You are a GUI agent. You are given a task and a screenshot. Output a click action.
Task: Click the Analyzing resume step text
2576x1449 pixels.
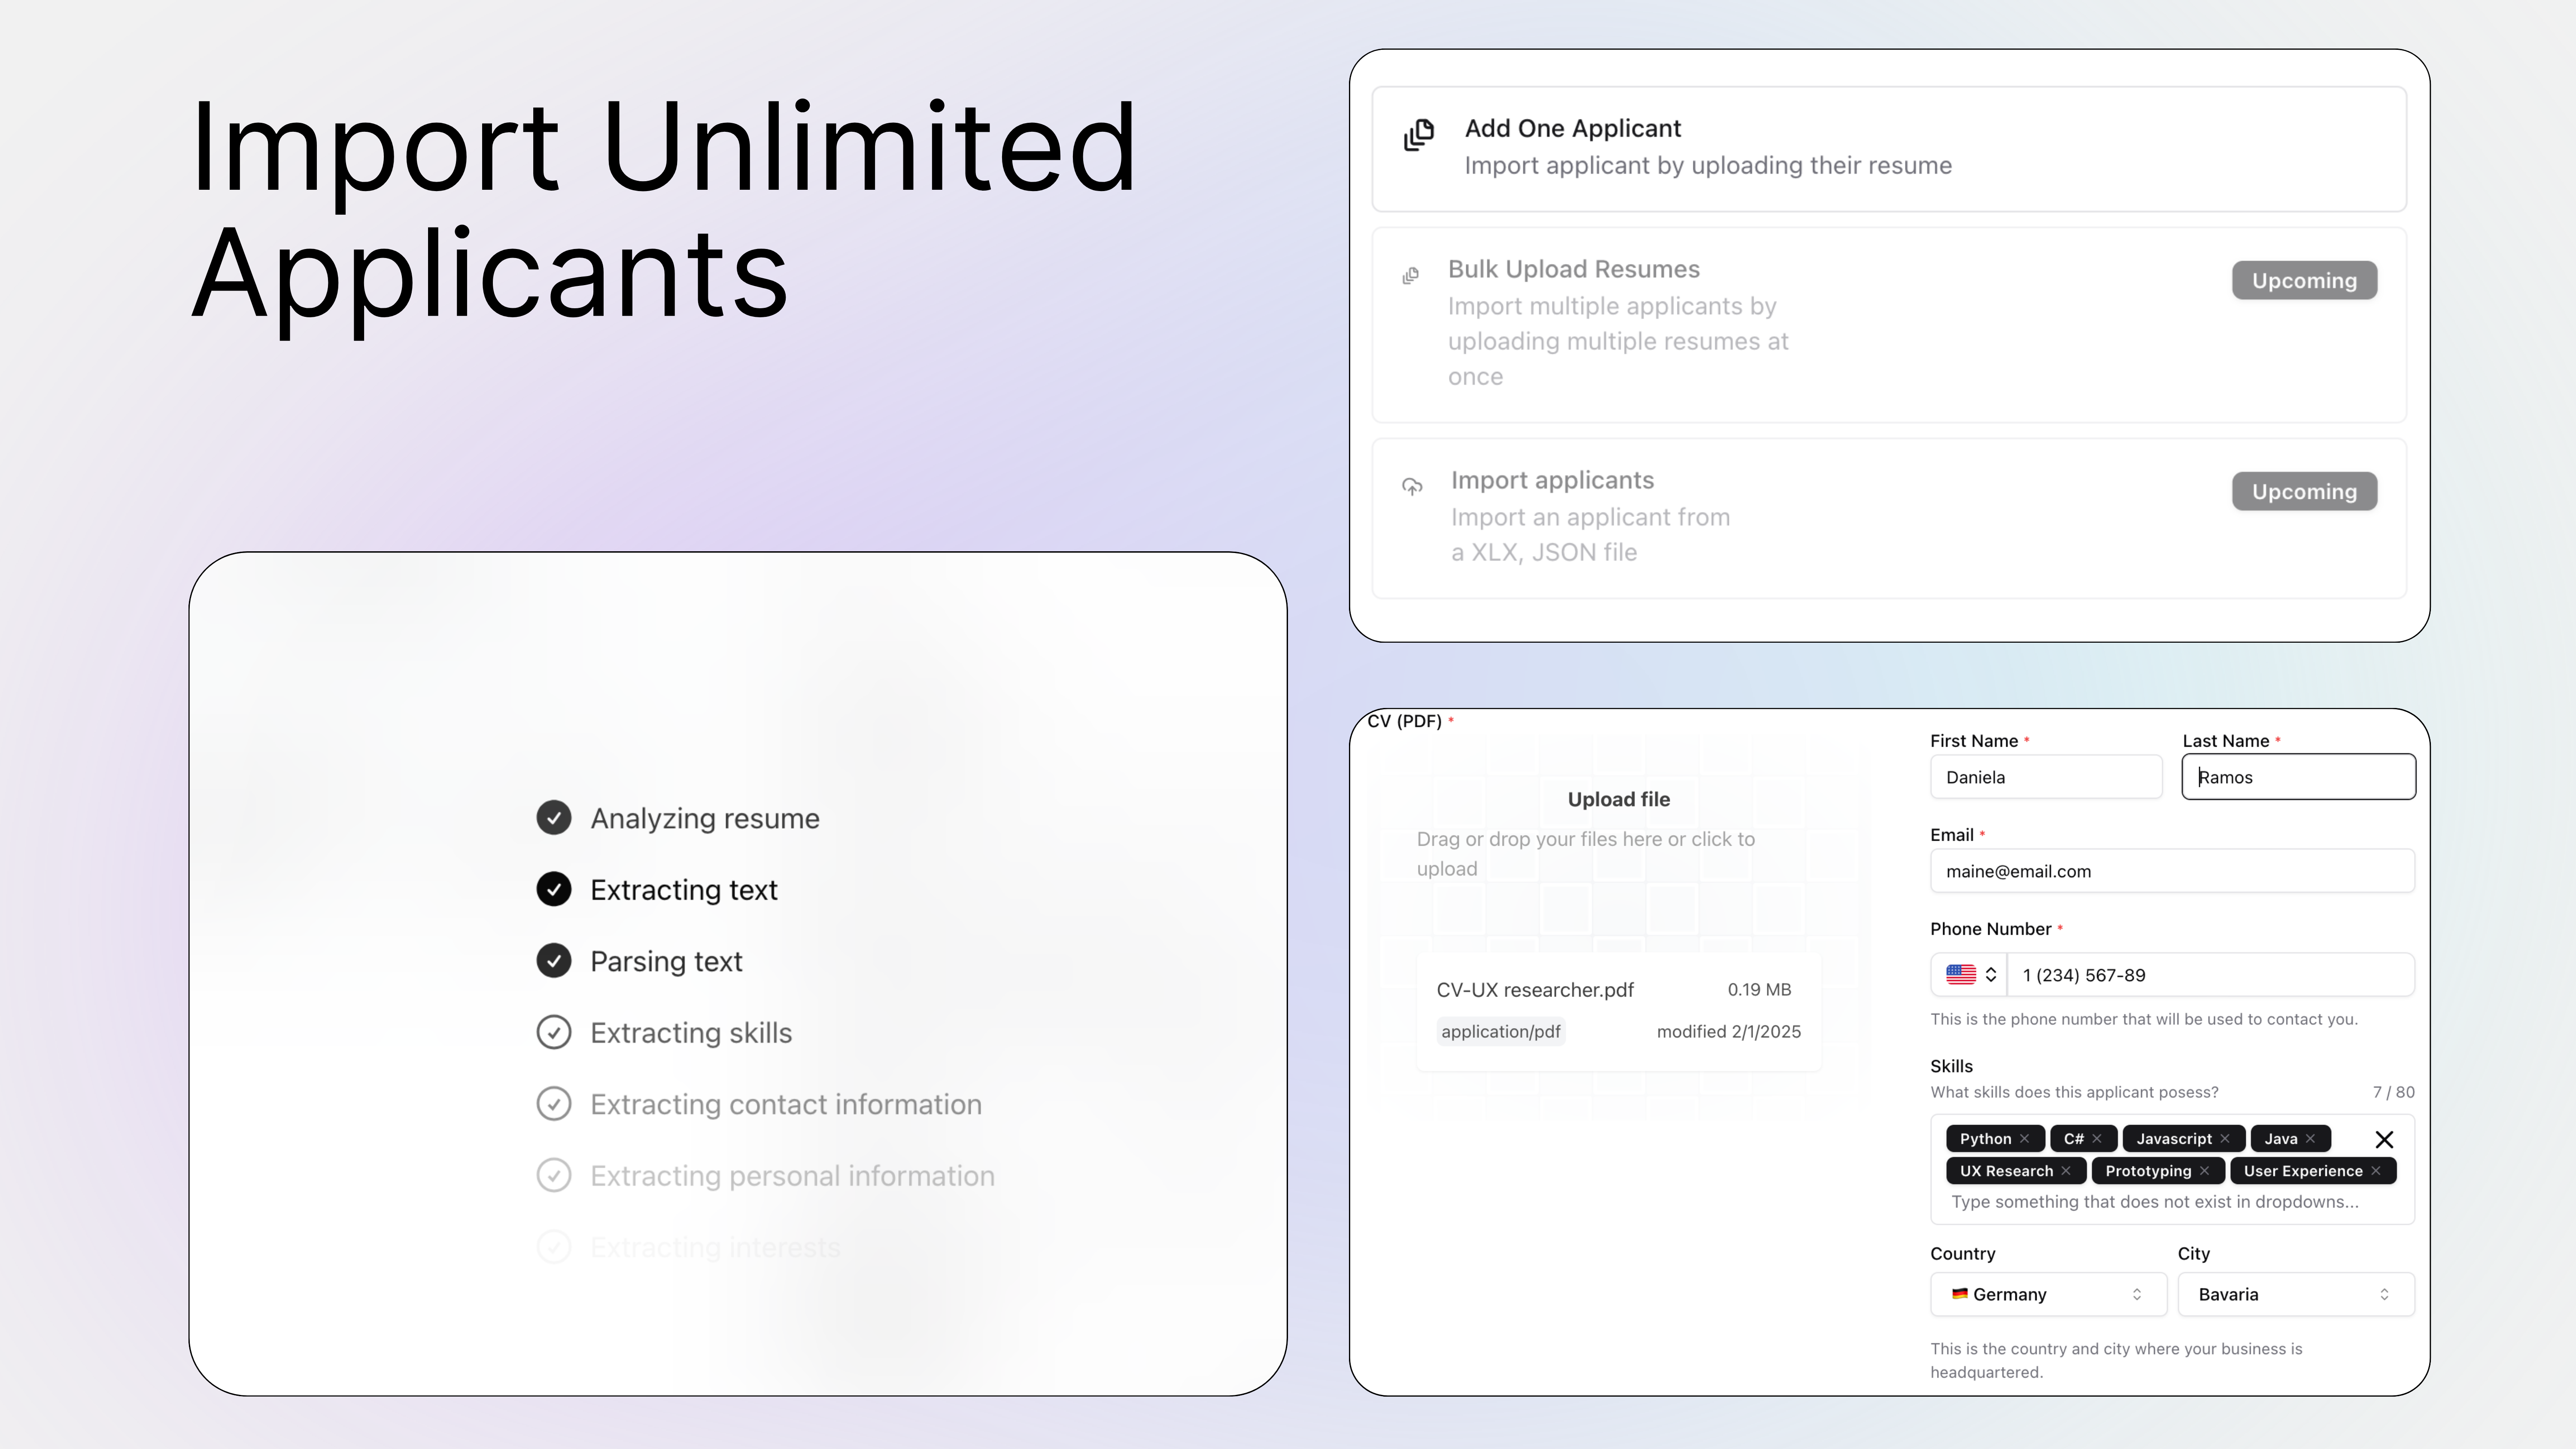click(x=705, y=819)
